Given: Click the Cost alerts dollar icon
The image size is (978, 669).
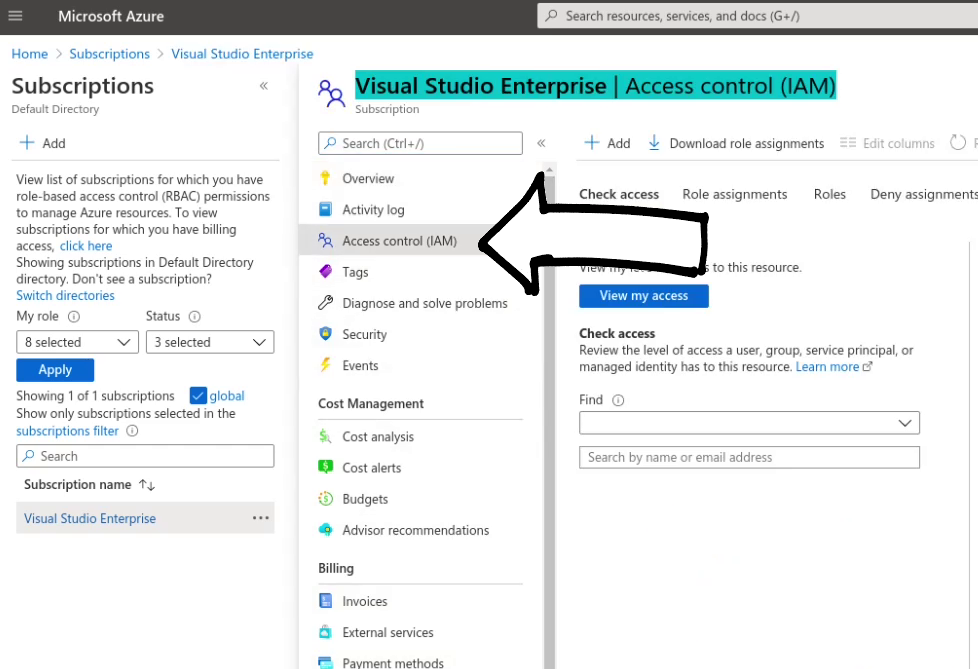Looking at the screenshot, I should (x=325, y=468).
